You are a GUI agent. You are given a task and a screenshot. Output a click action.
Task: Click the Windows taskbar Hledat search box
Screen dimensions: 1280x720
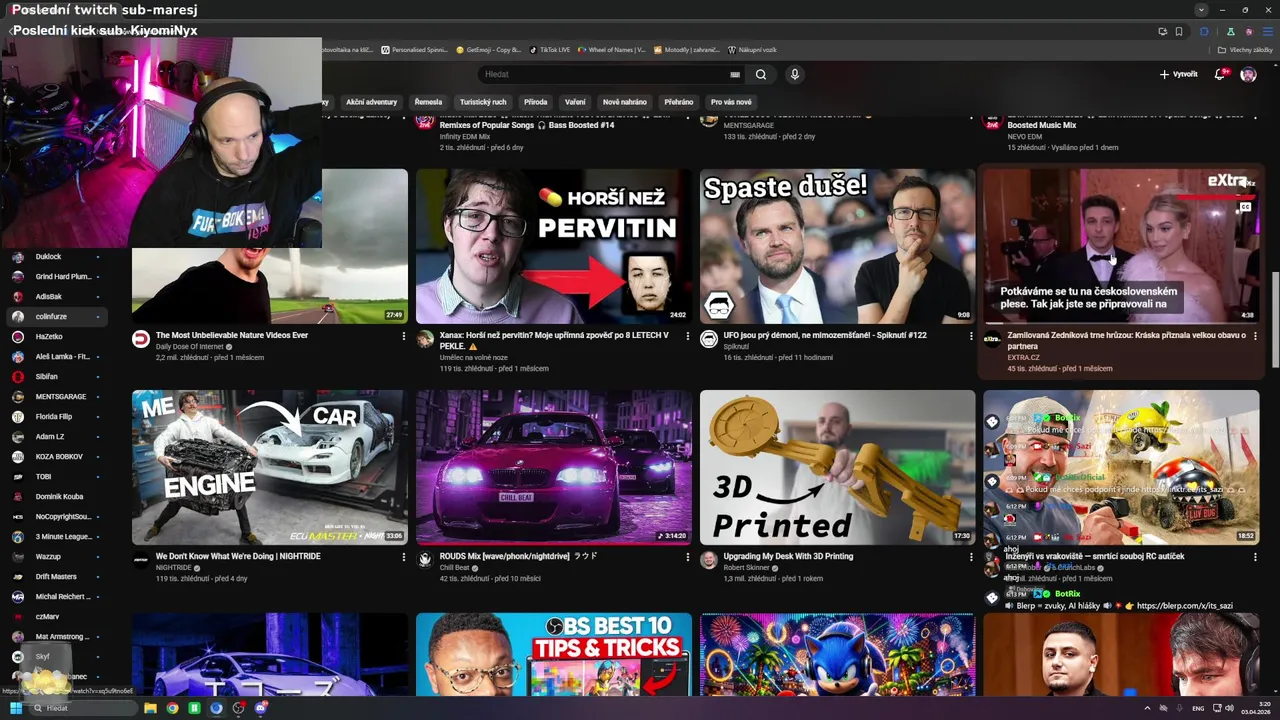(84, 708)
